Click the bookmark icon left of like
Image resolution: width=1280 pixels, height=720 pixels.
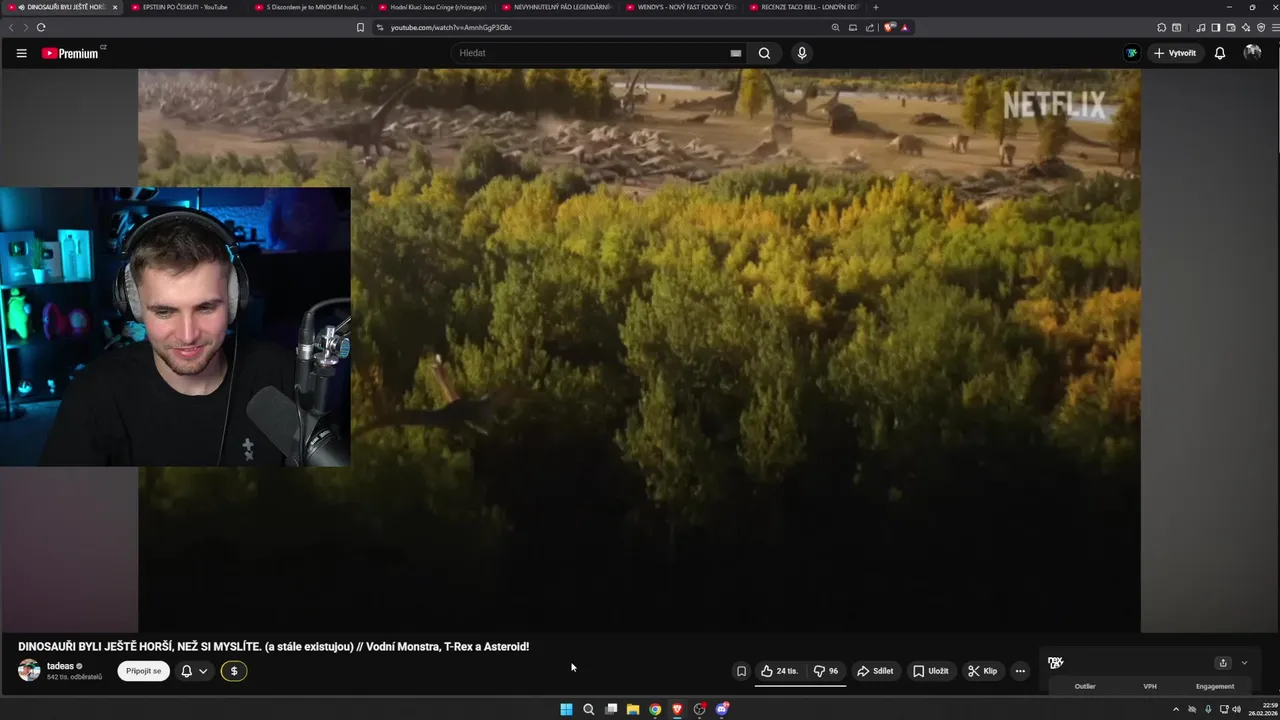tap(741, 671)
